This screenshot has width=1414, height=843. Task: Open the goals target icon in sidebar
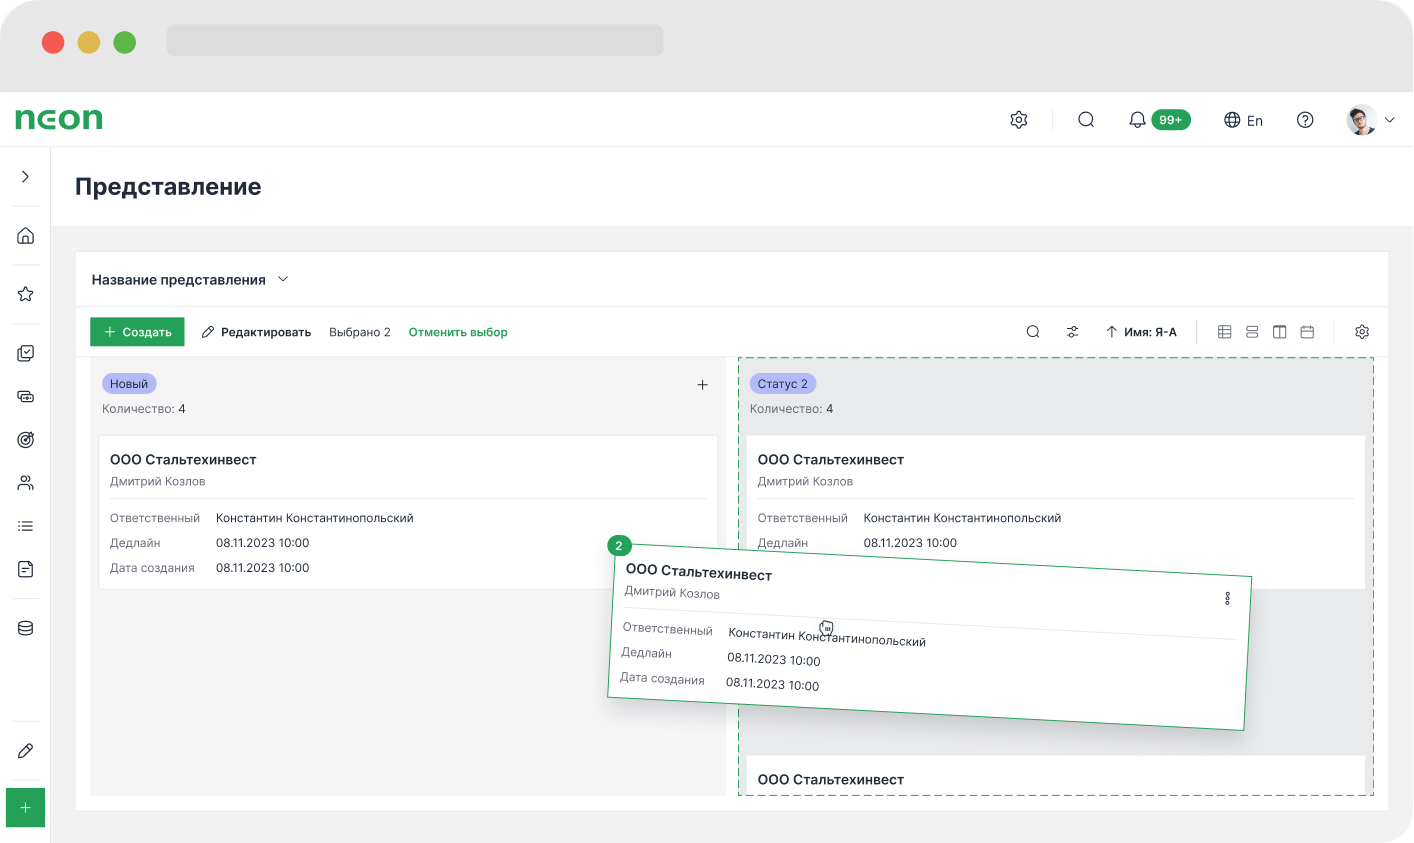[x=26, y=440]
